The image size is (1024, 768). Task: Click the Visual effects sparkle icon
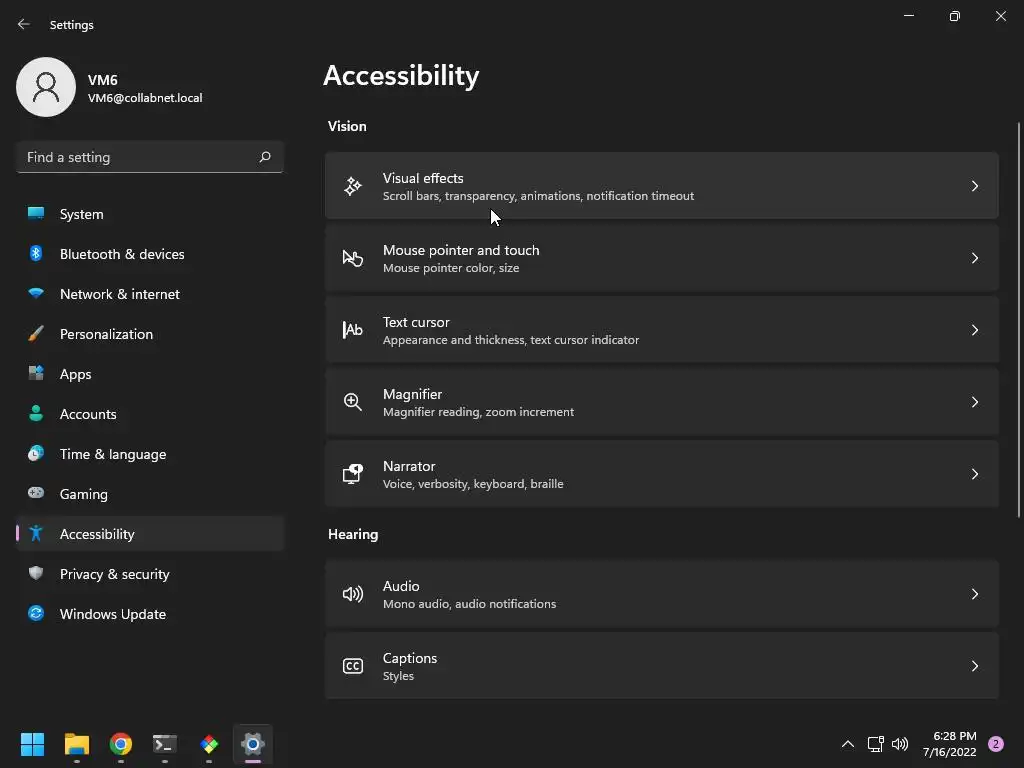[353, 186]
